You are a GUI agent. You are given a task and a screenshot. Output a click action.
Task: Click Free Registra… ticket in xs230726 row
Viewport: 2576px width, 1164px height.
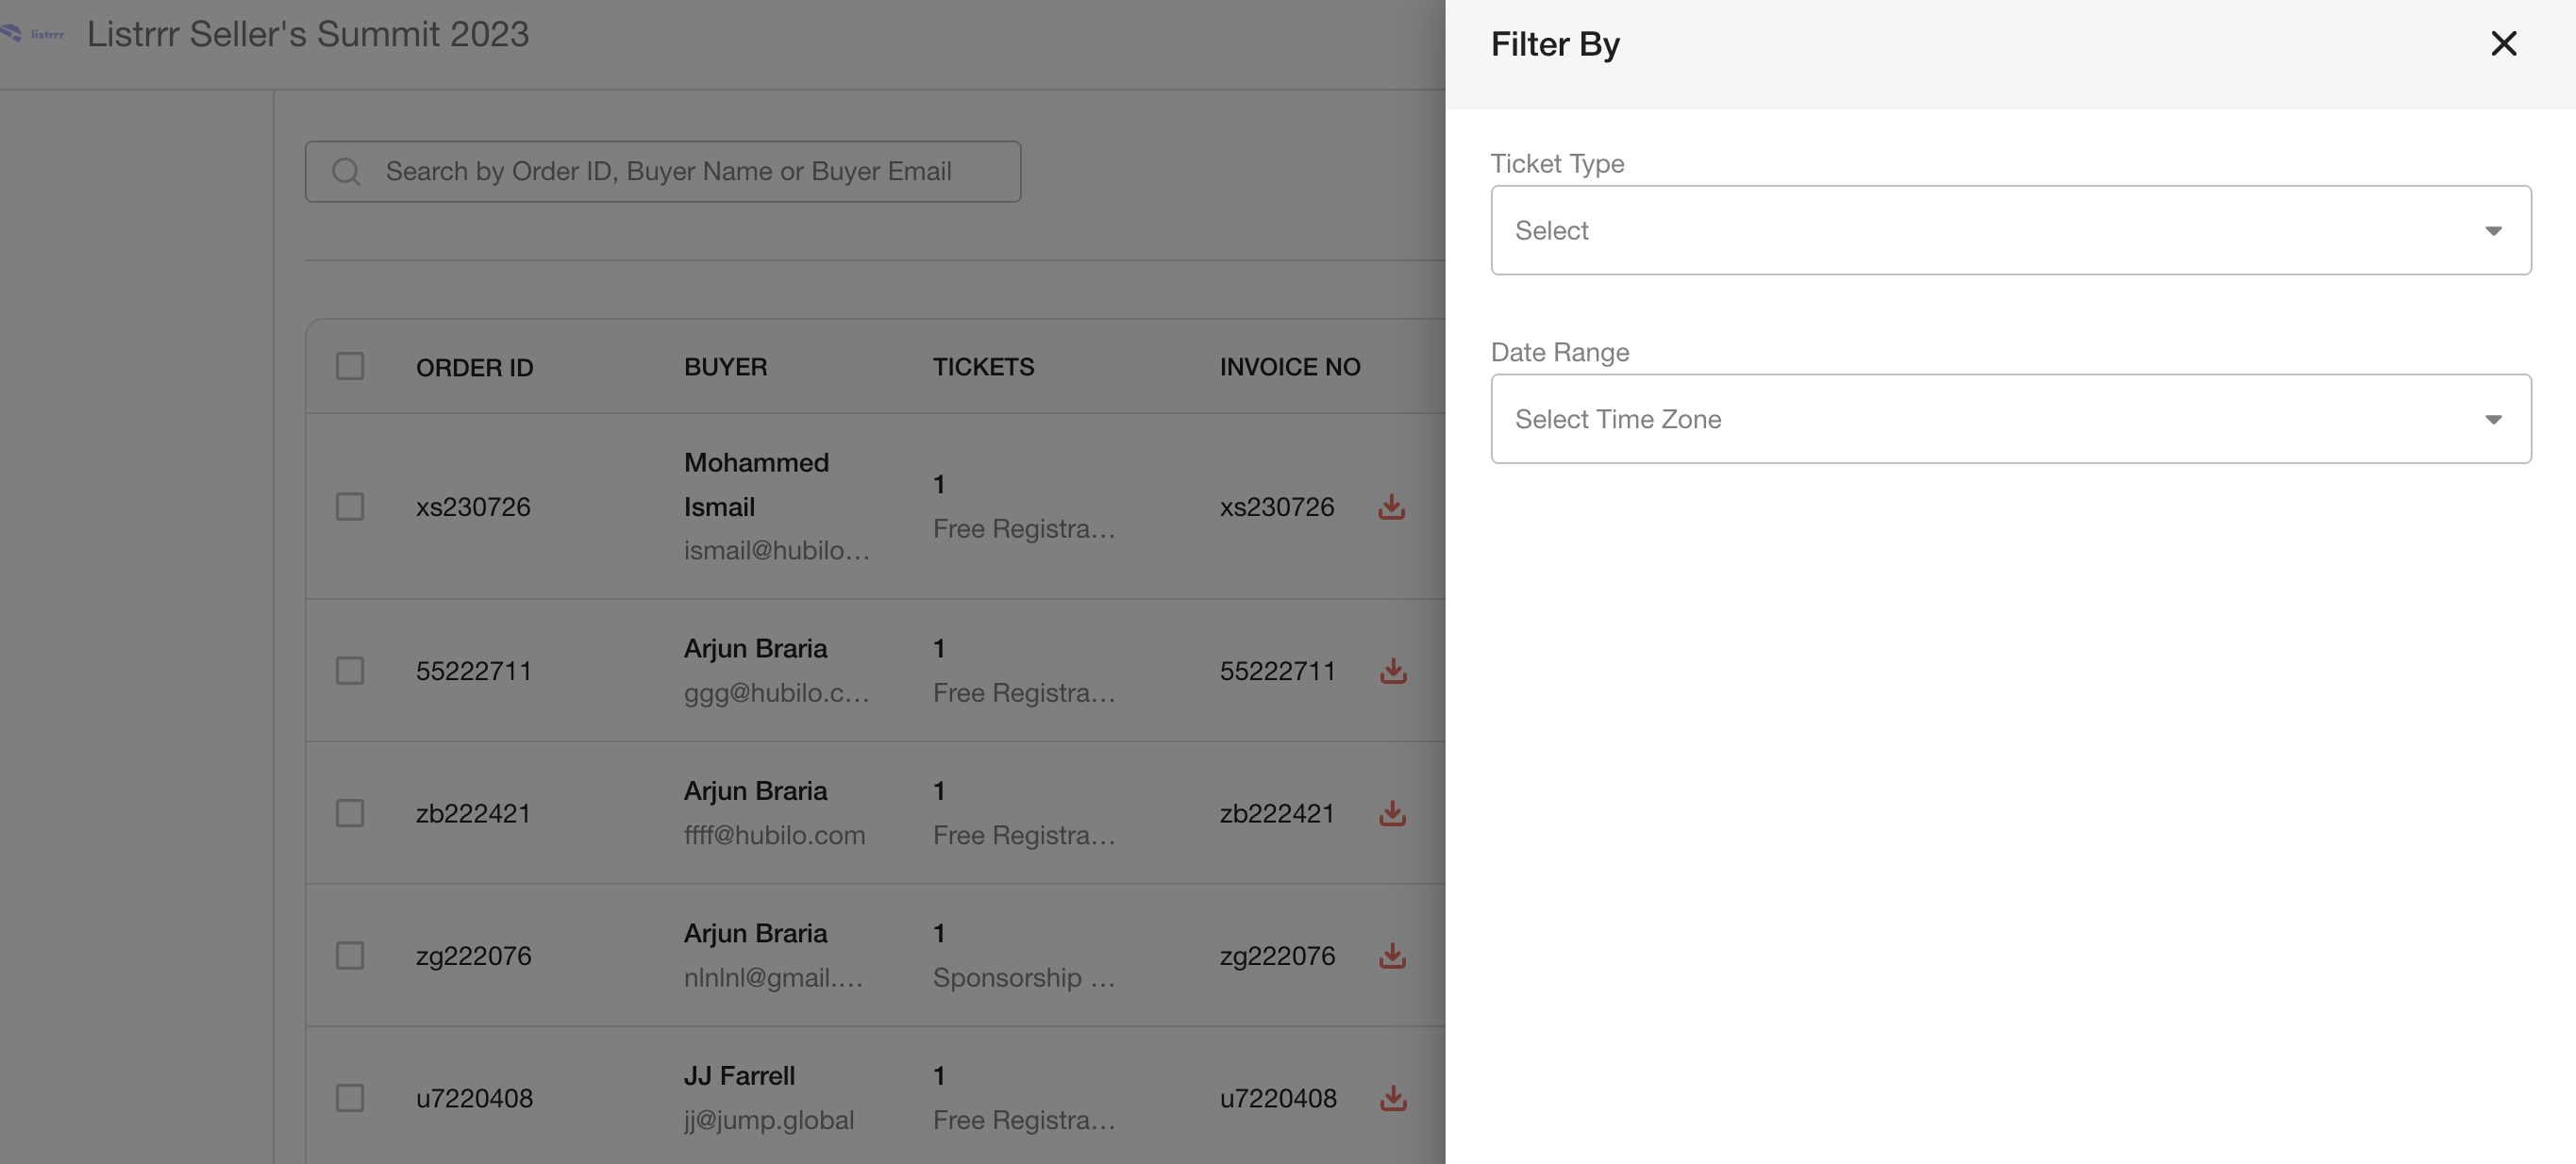pos(1023,529)
